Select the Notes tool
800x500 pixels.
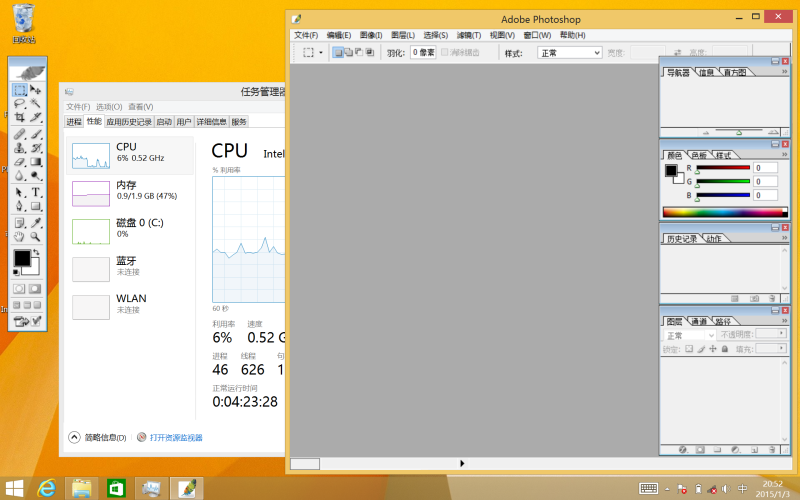pos(19,223)
